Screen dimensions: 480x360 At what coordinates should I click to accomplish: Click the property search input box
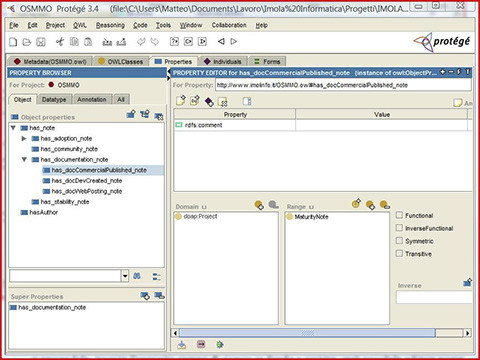(x=65, y=276)
